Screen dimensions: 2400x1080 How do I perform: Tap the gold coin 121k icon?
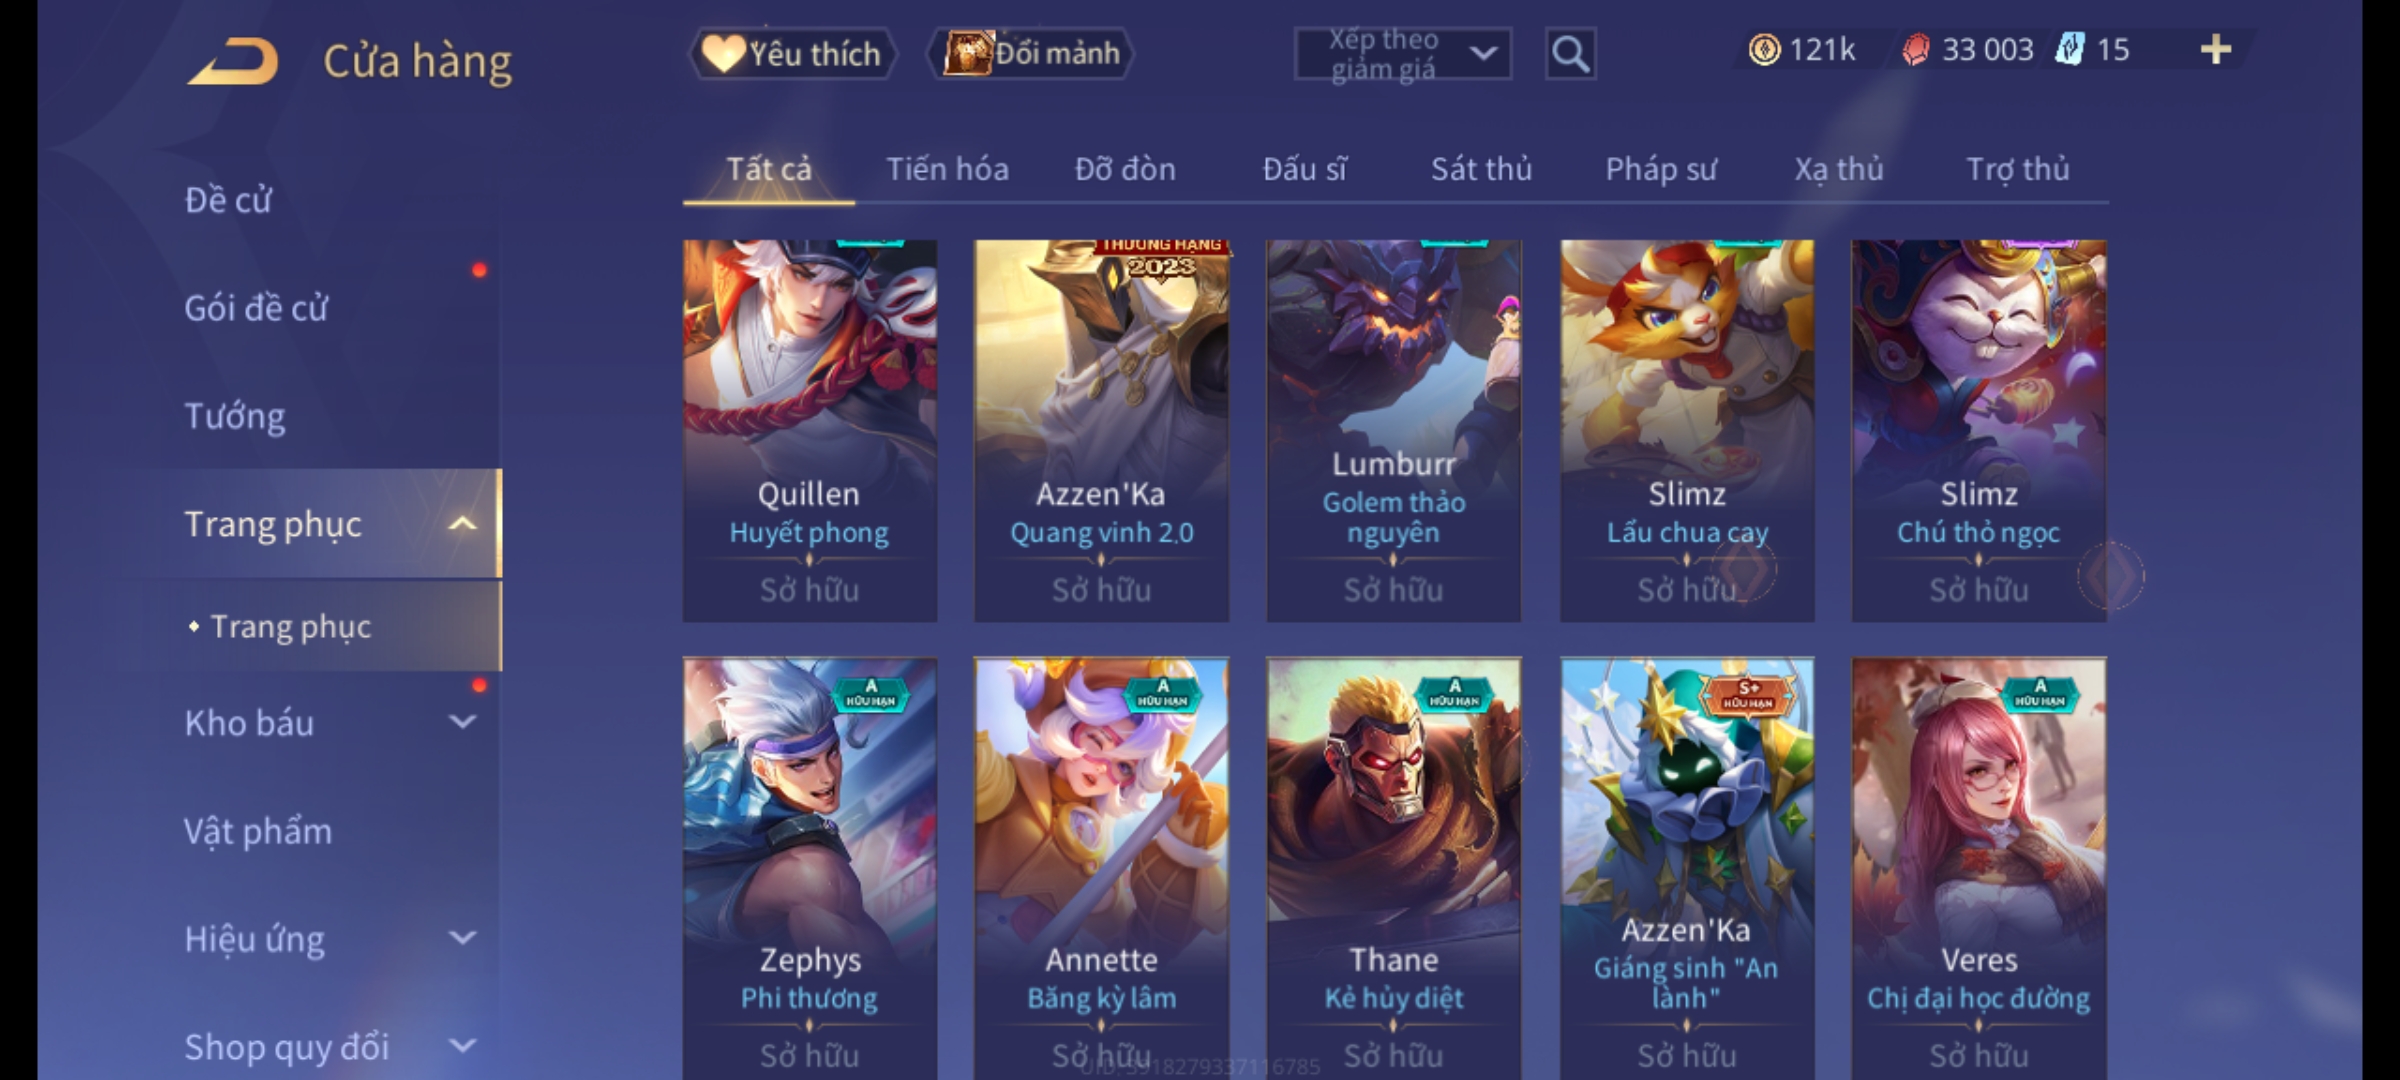(x=1764, y=49)
